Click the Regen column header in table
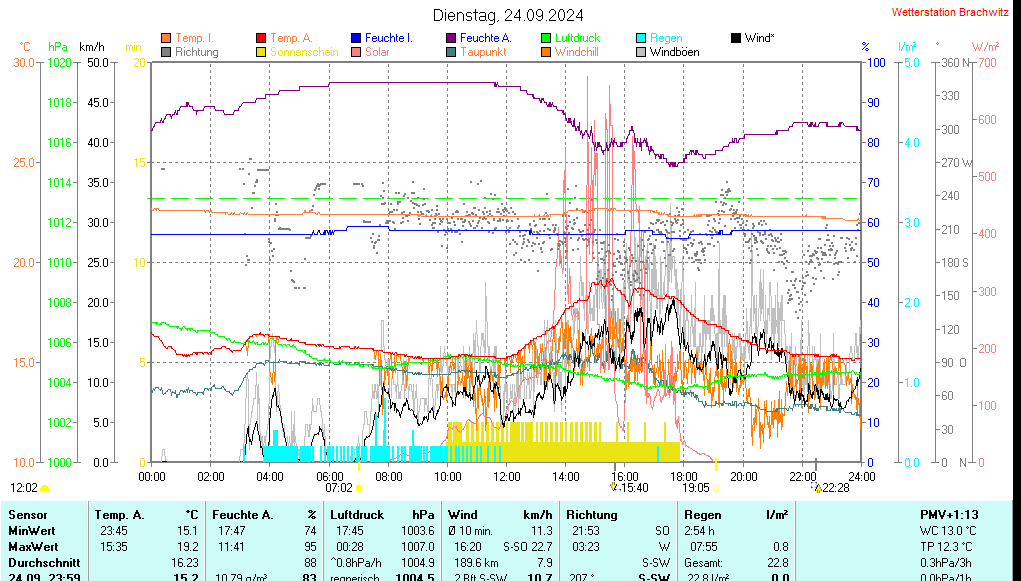Image resolution: width=1021 pixels, height=581 pixels. (x=703, y=514)
